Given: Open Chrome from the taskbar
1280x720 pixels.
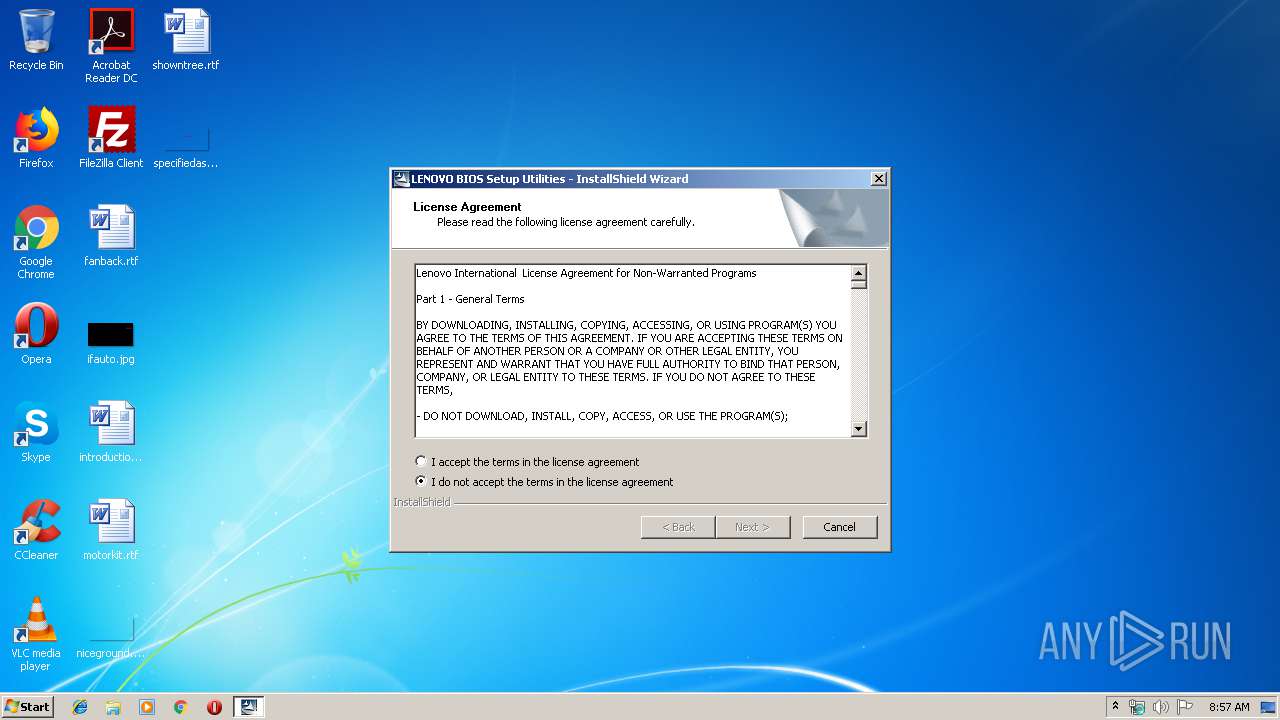Looking at the screenshot, I should tap(180, 707).
